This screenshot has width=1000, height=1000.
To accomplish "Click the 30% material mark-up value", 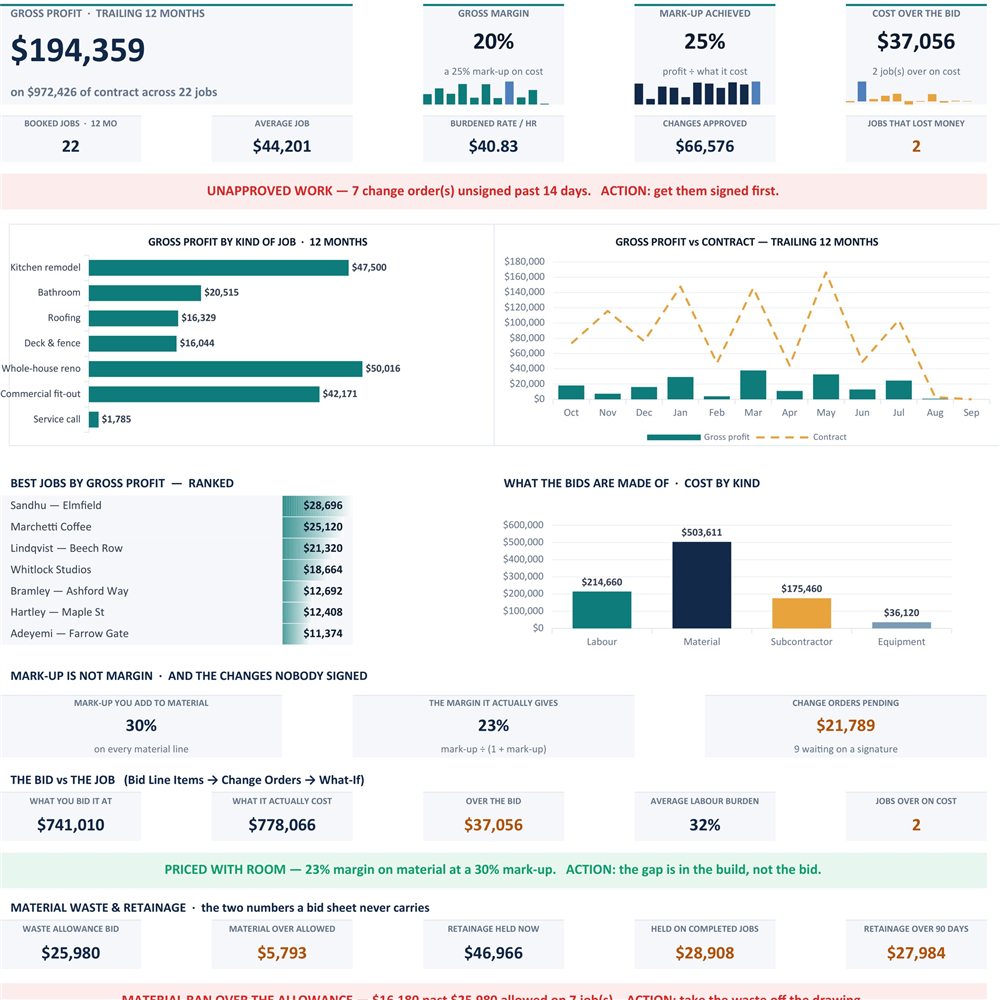I will click(x=141, y=726).
